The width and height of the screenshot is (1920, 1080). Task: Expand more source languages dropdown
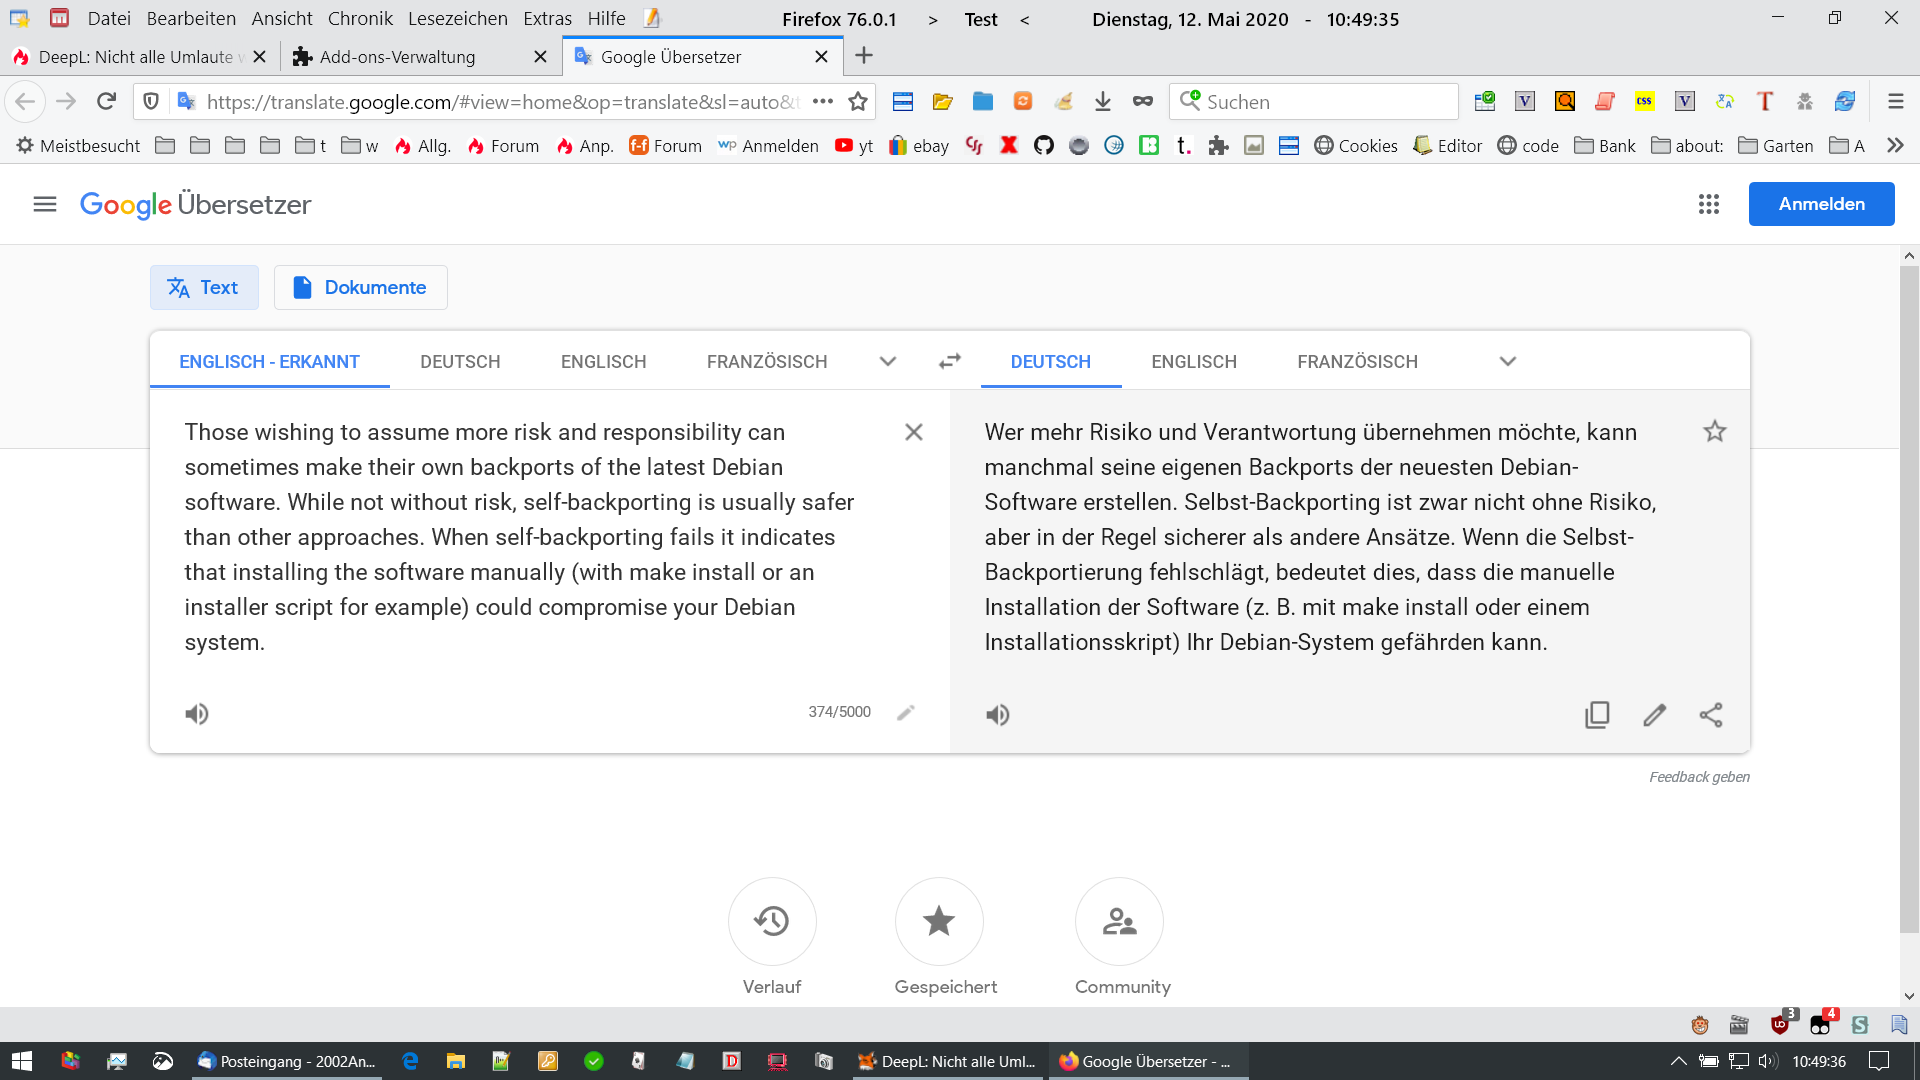click(x=887, y=361)
